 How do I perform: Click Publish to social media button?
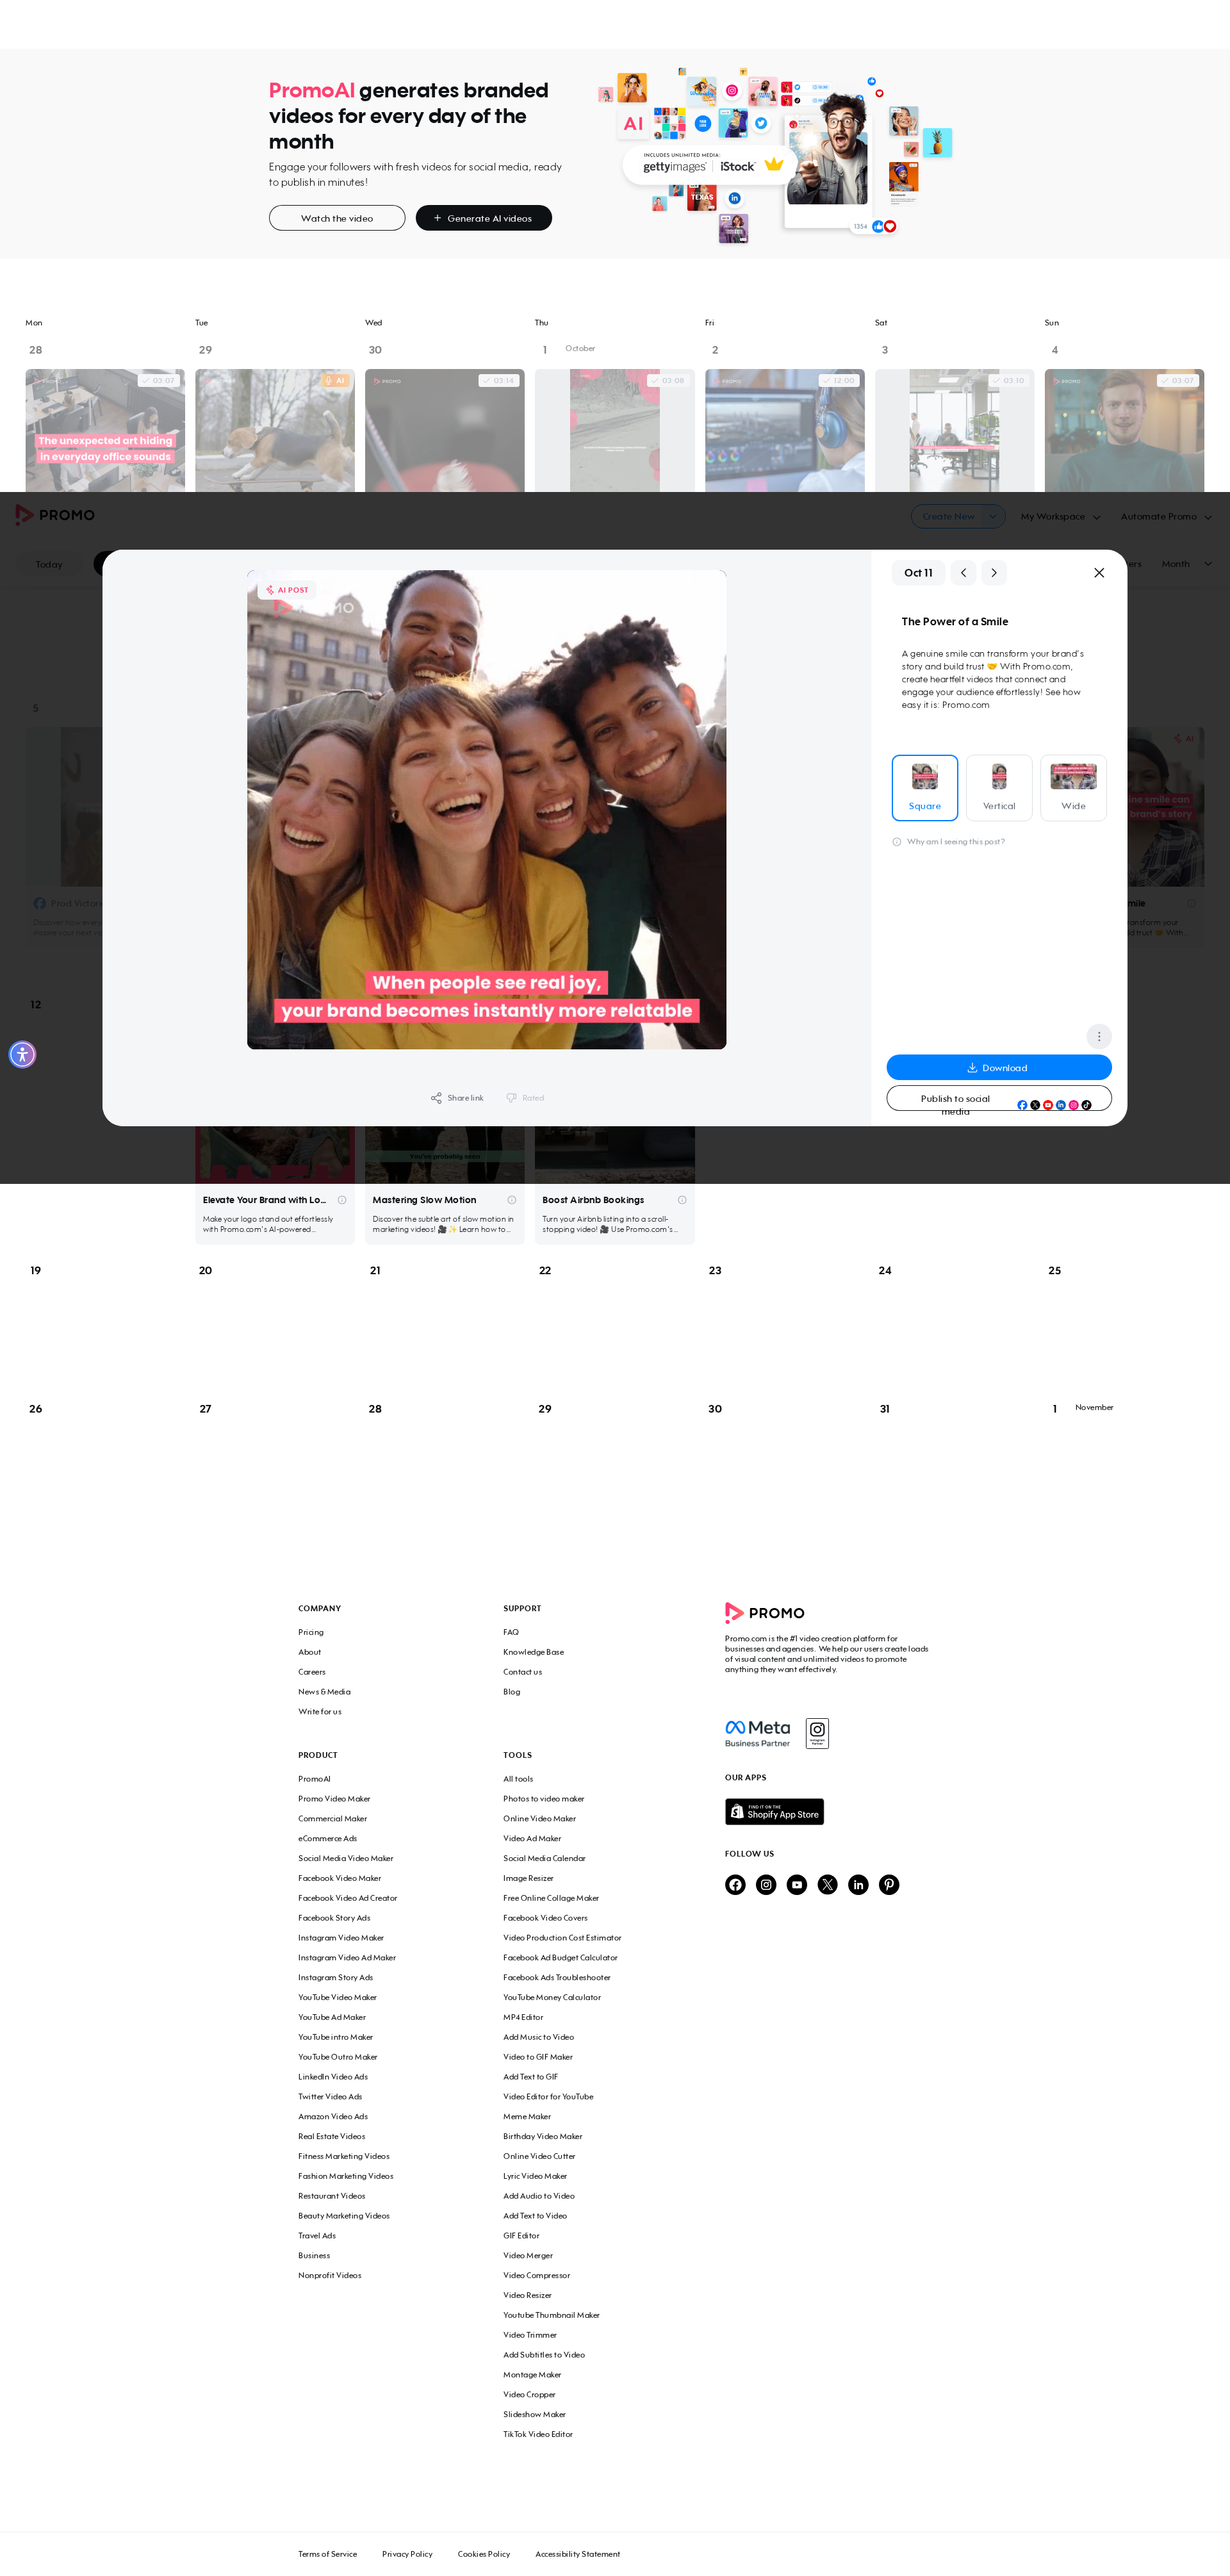999,1099
